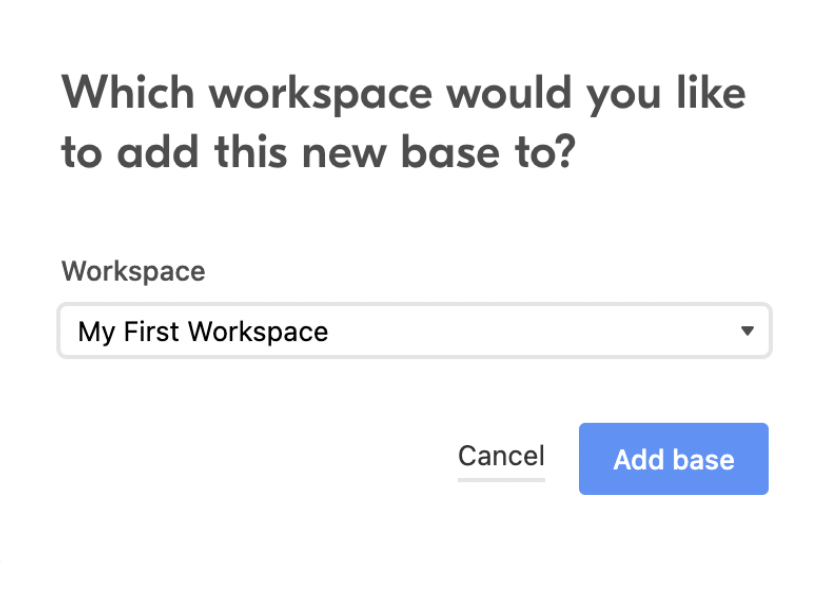Click the 'My First Workspace' text

coord(203,332)
